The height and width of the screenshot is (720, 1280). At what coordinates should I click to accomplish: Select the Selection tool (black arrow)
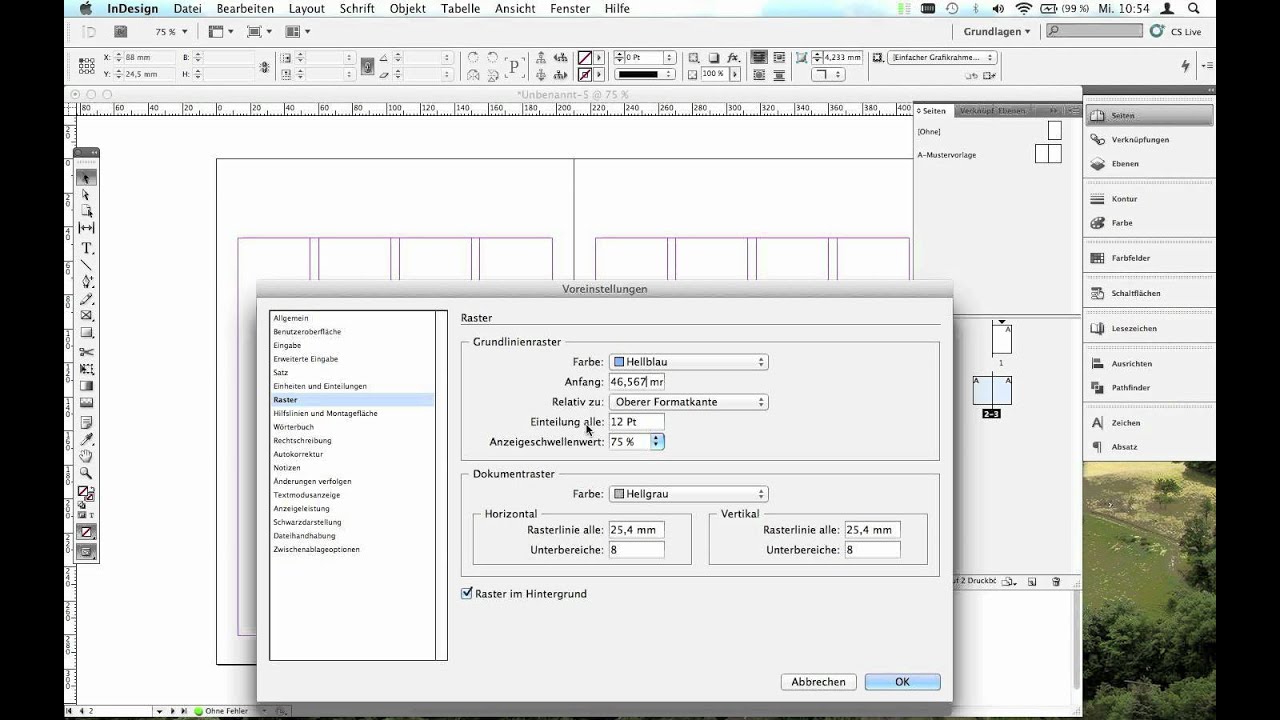[x=87, y=178]
